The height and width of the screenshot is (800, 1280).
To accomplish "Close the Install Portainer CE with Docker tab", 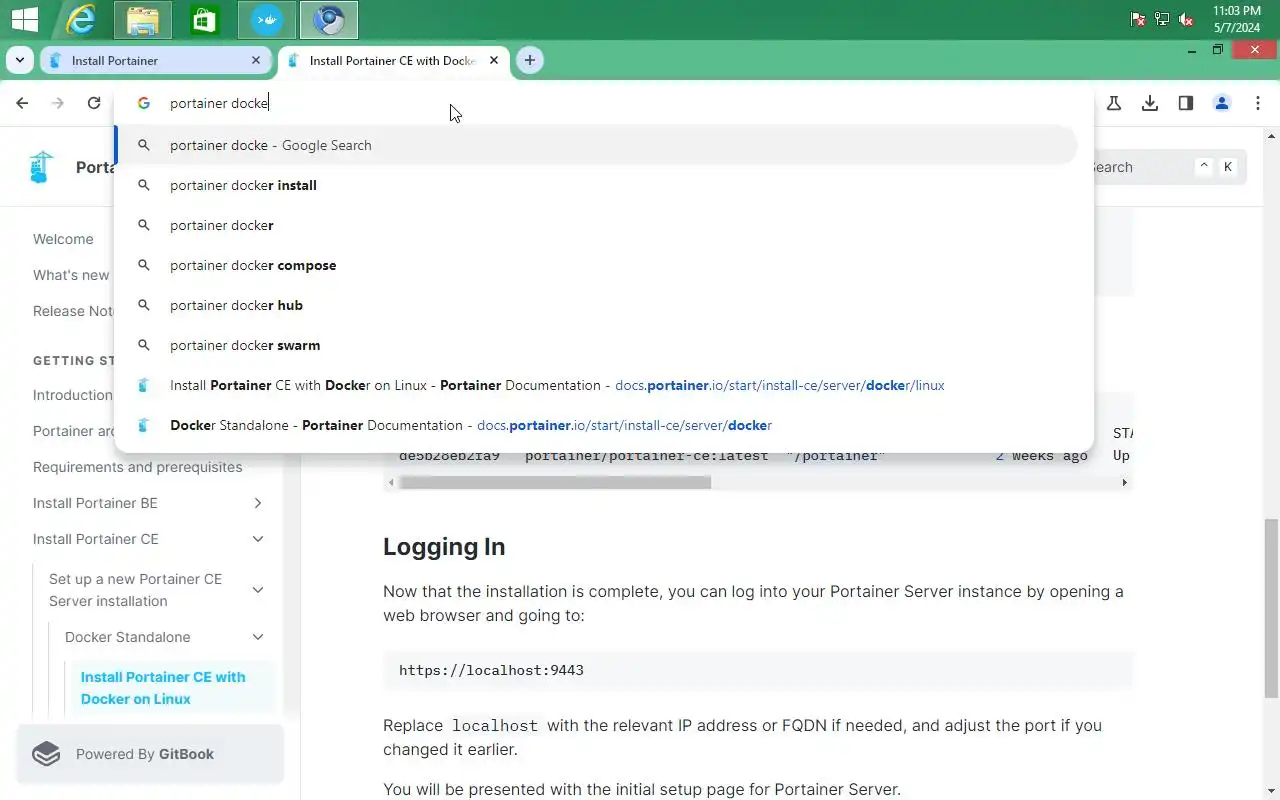I will click(494, 60).
